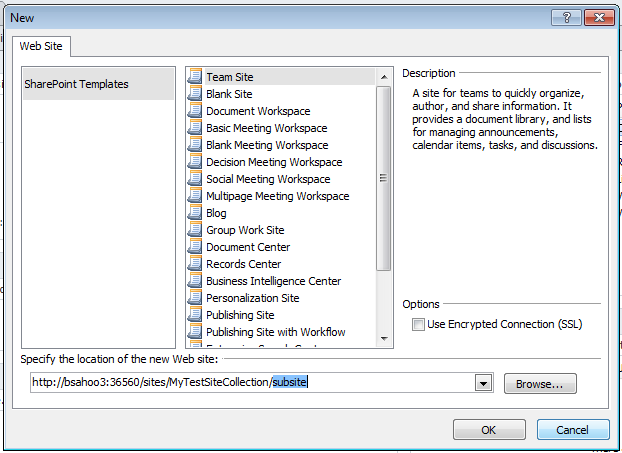622x453 pixels.
Task: Click the Blank Site template icon
Action: [x=195, y=93]
